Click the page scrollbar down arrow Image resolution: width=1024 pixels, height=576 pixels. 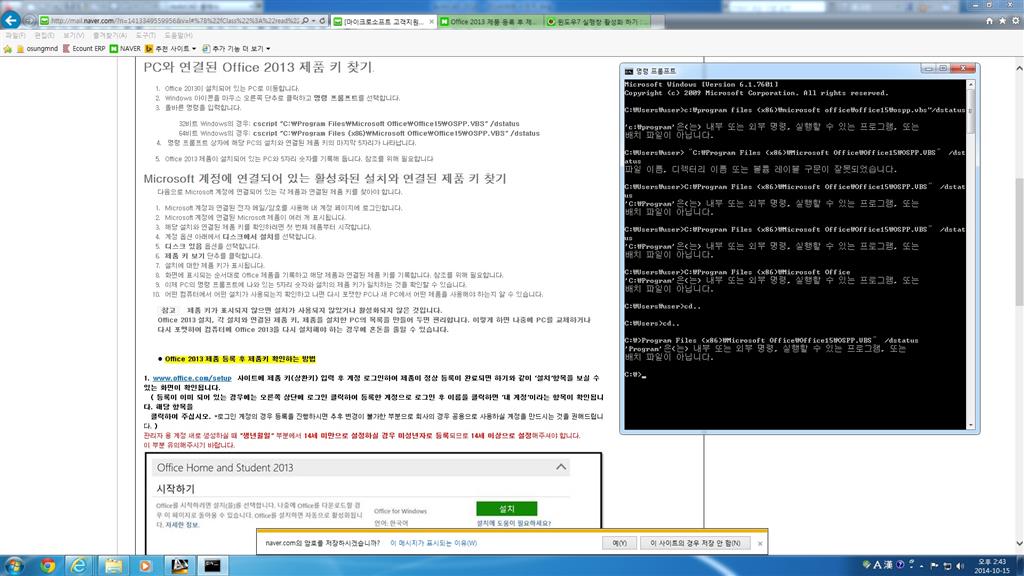click(1019, 543)
